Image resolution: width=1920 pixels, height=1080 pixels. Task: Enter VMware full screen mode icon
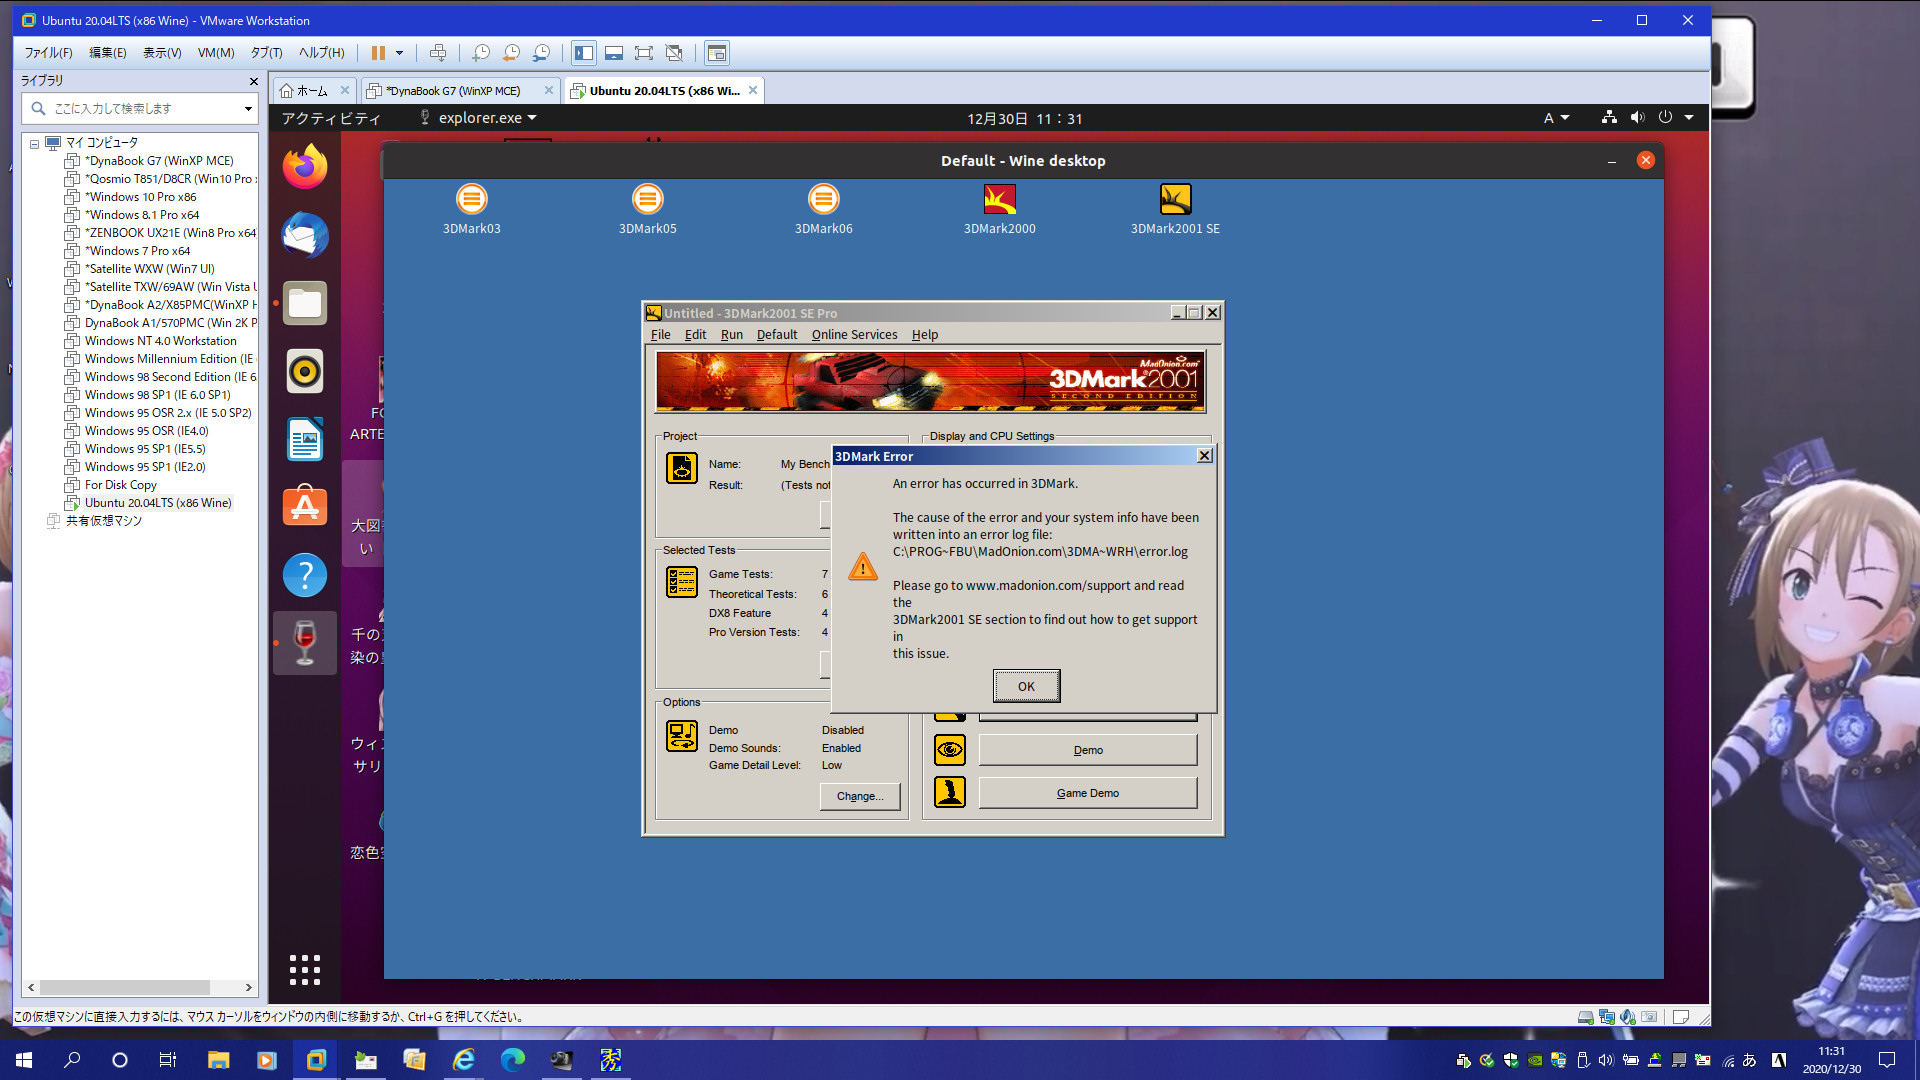(644, 53)
